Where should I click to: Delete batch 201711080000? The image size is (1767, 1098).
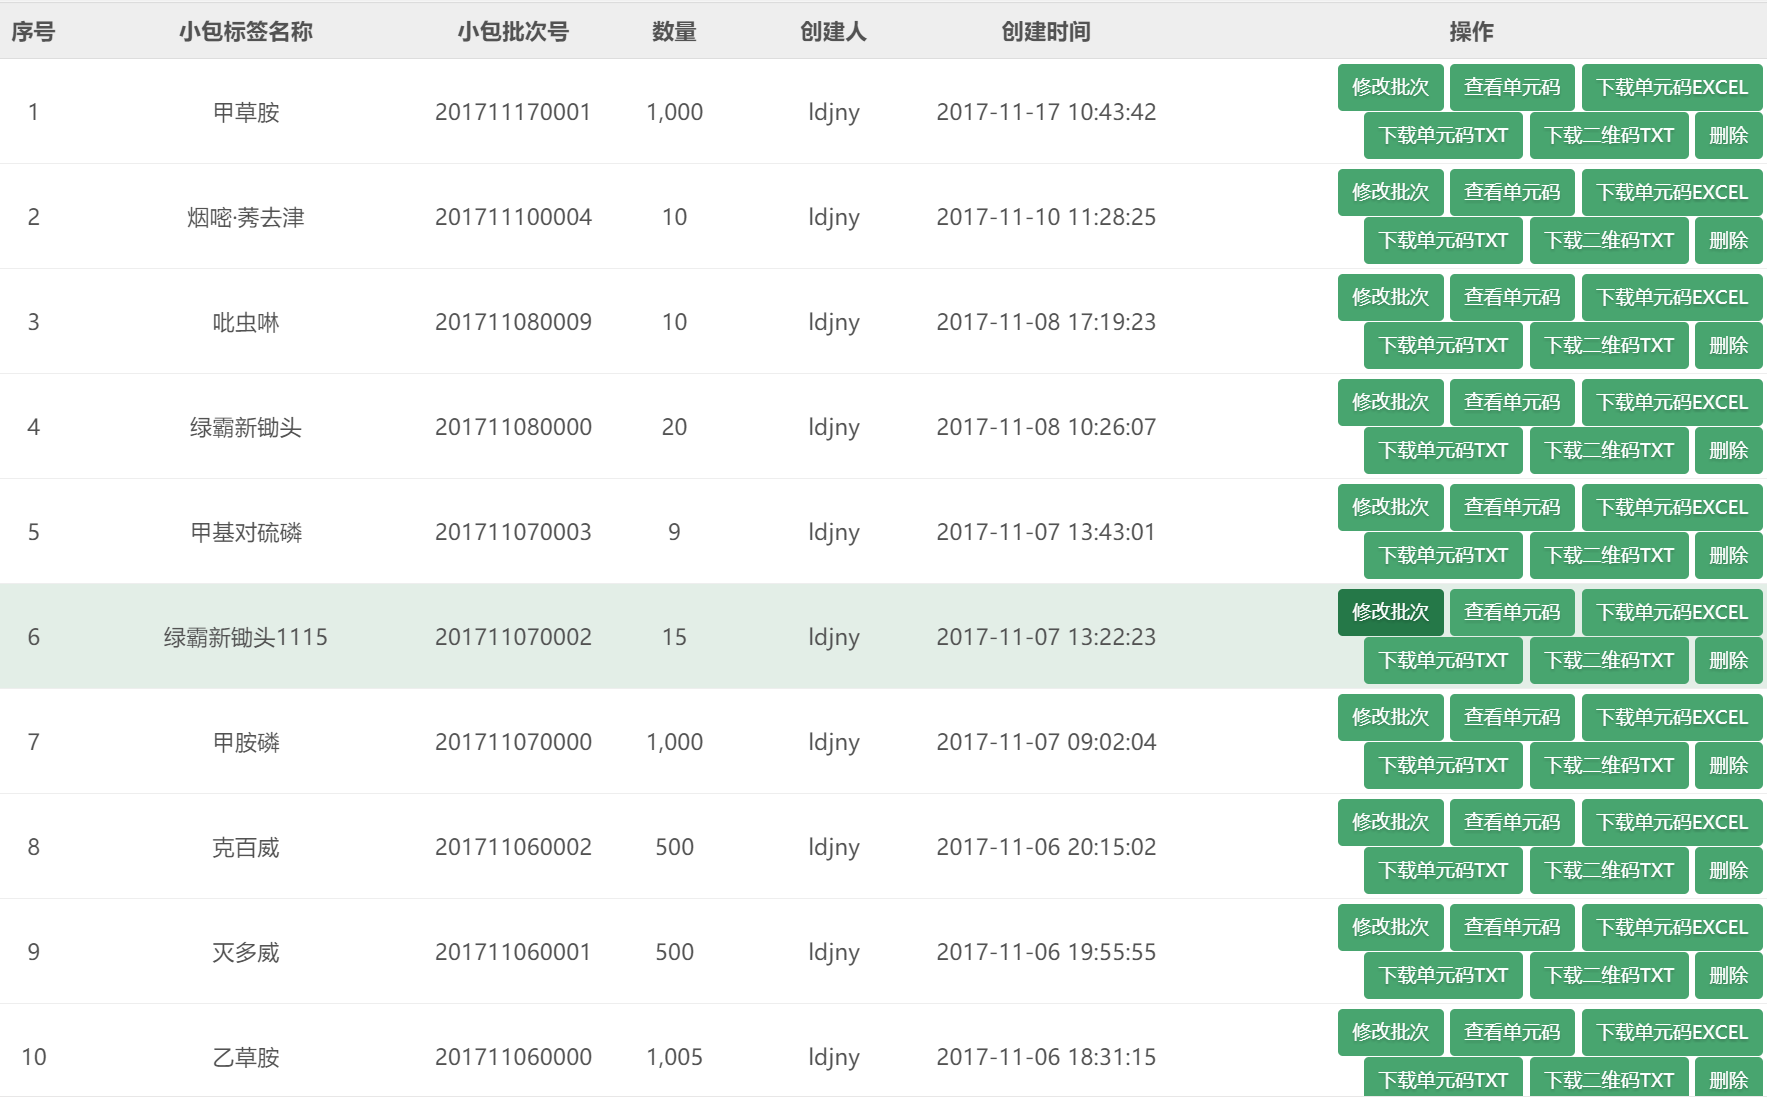point(1728,450)
